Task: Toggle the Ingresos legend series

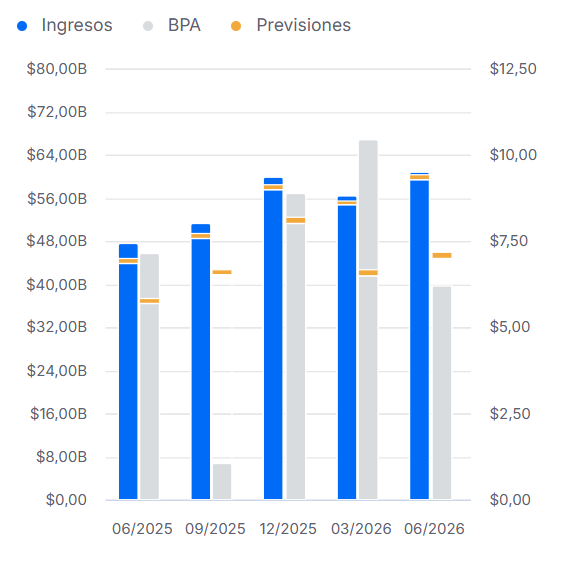Action: click(x=65, y=26)
